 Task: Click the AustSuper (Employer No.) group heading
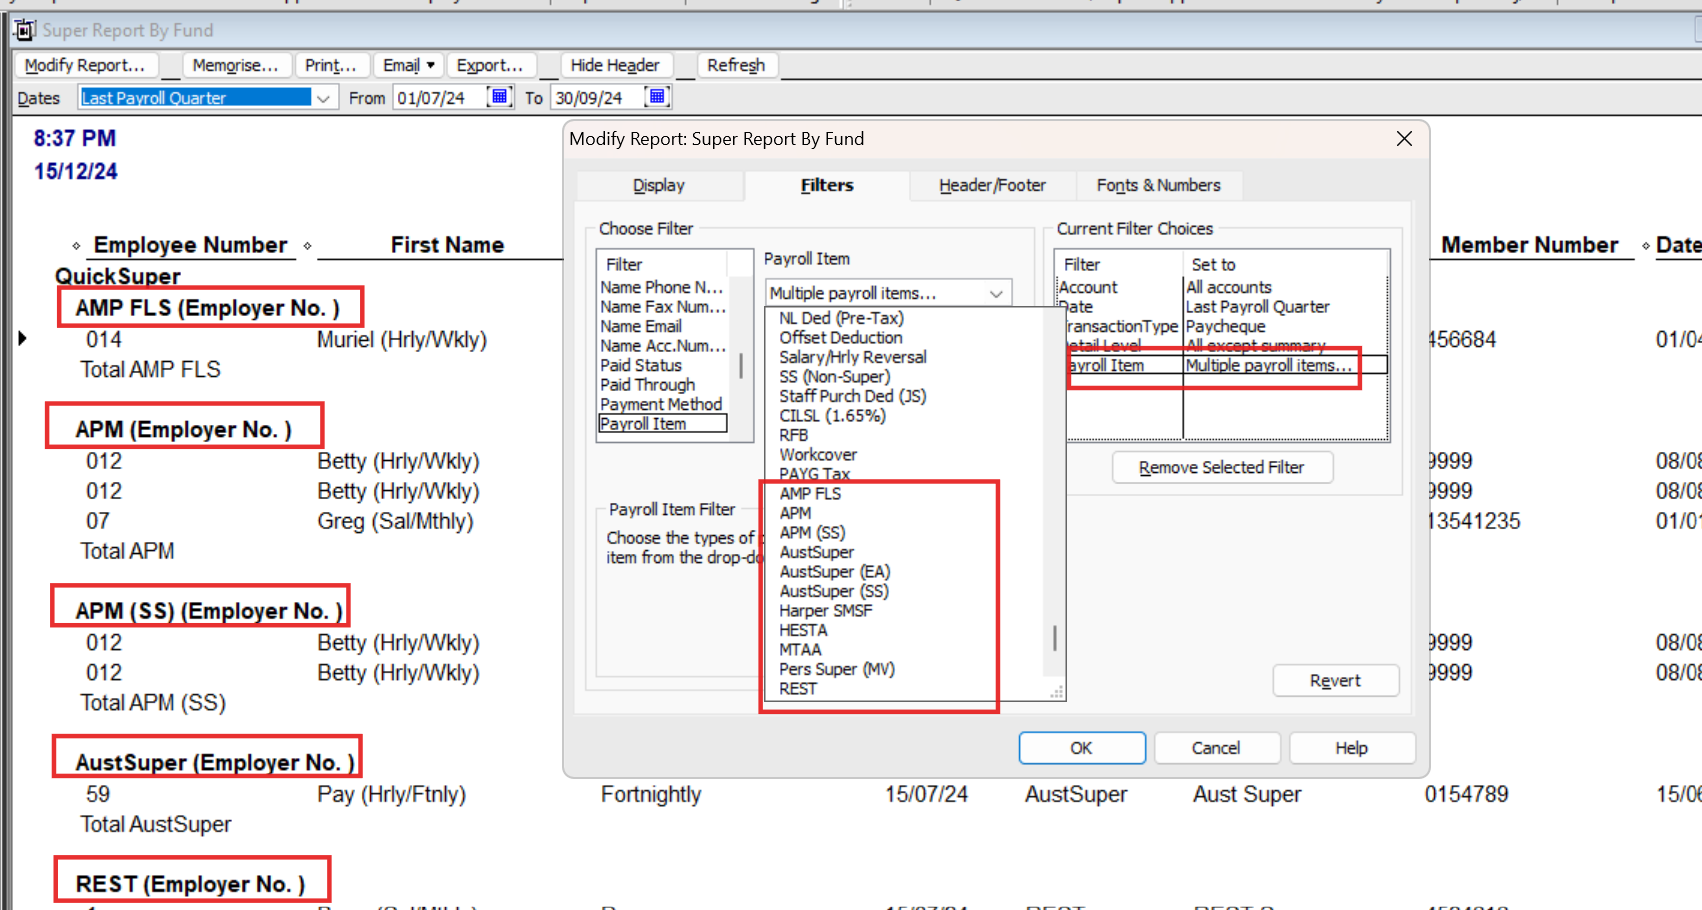click(215, 763)
